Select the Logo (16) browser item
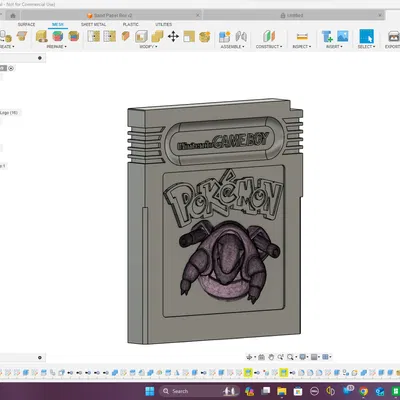 (x=9, y=113)
